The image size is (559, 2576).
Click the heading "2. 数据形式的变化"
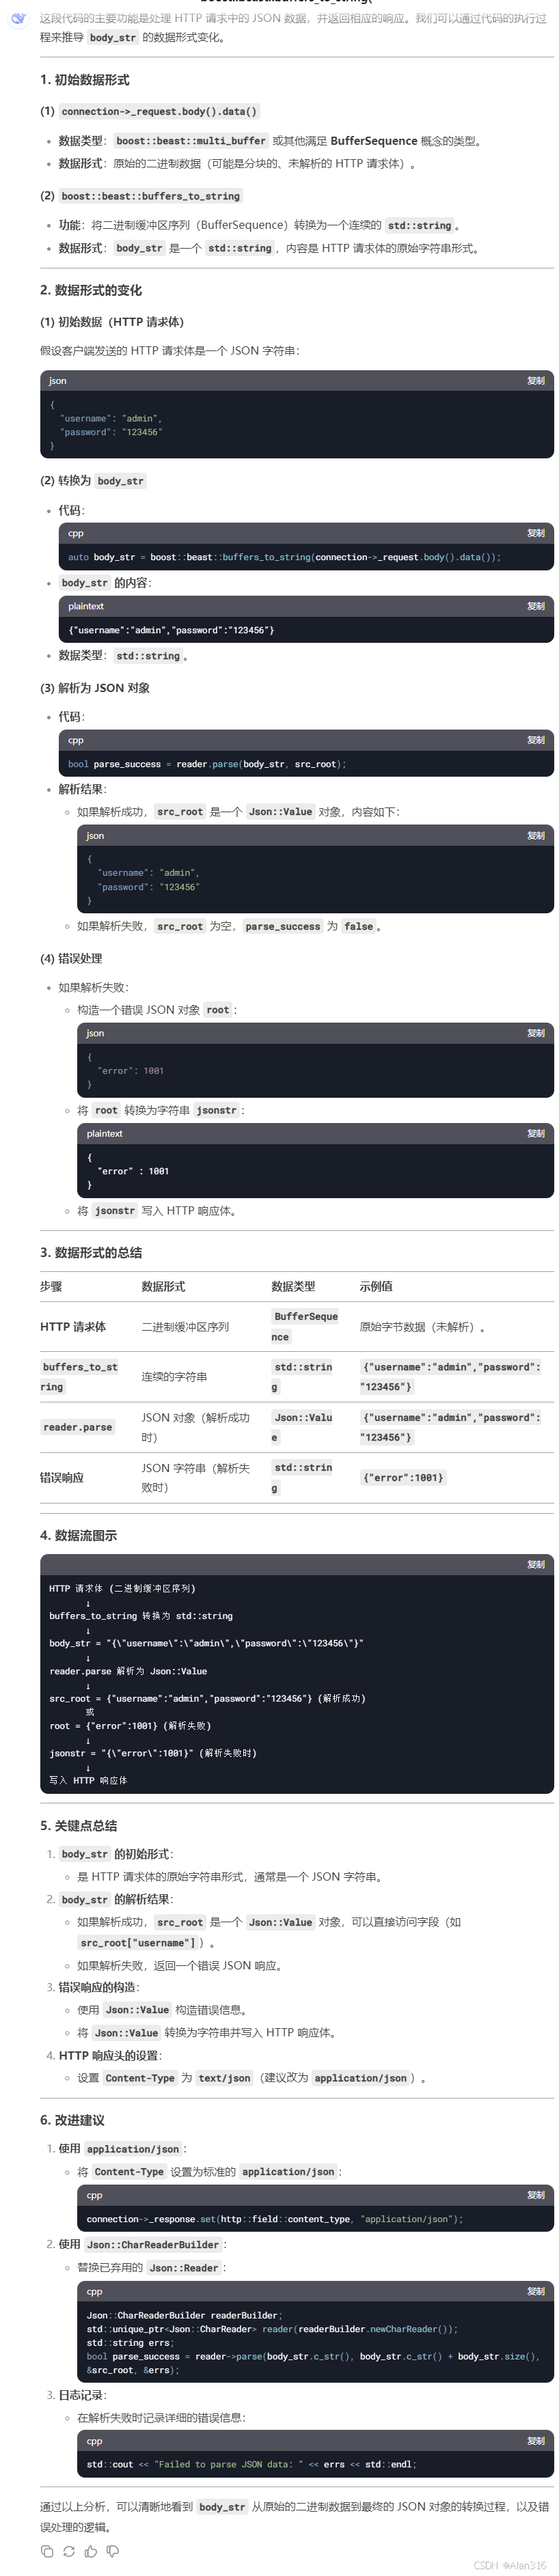tap(91, 290)
